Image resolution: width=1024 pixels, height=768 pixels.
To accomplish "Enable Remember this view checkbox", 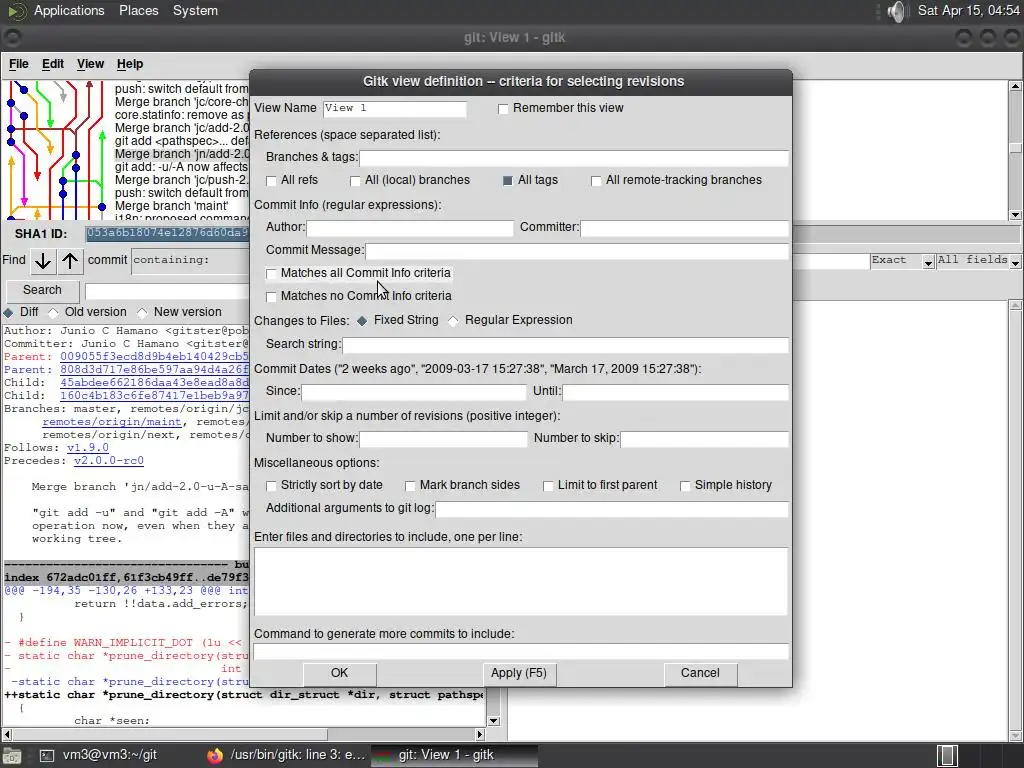I will (x=503, y=109).
